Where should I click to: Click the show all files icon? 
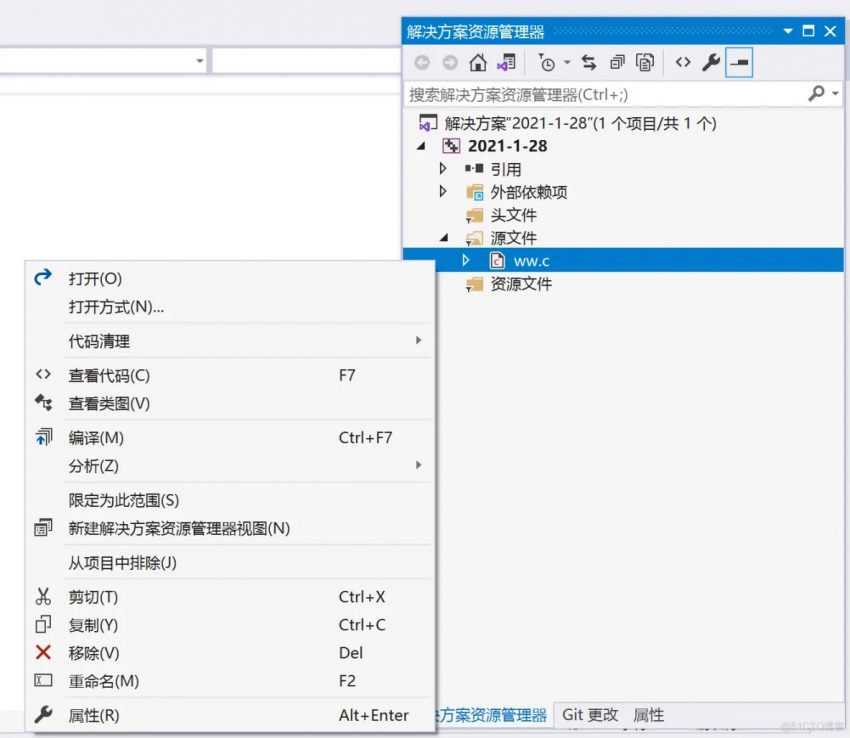coord(646,63)
